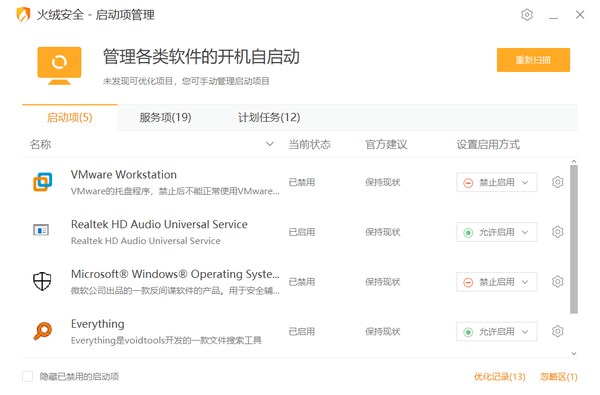Click 保持现状 suggestion in Realtek row

pos(383,232)
